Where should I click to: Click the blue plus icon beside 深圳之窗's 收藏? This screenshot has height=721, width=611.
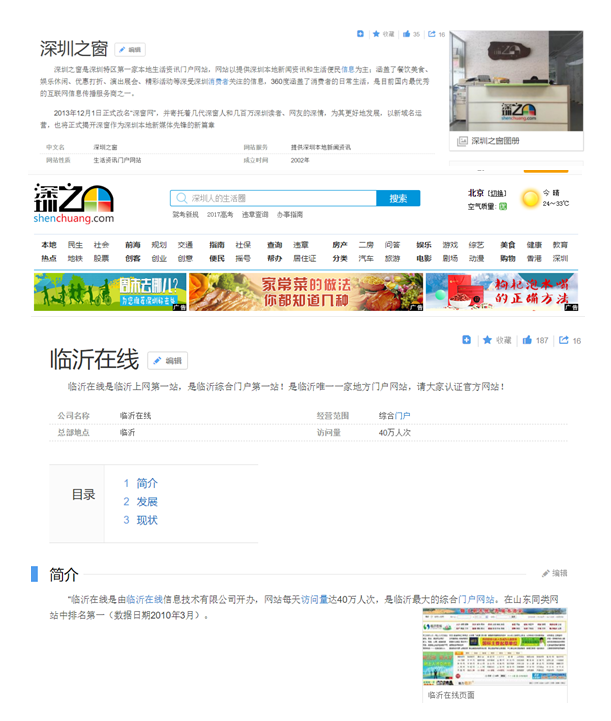coord(360,34)
